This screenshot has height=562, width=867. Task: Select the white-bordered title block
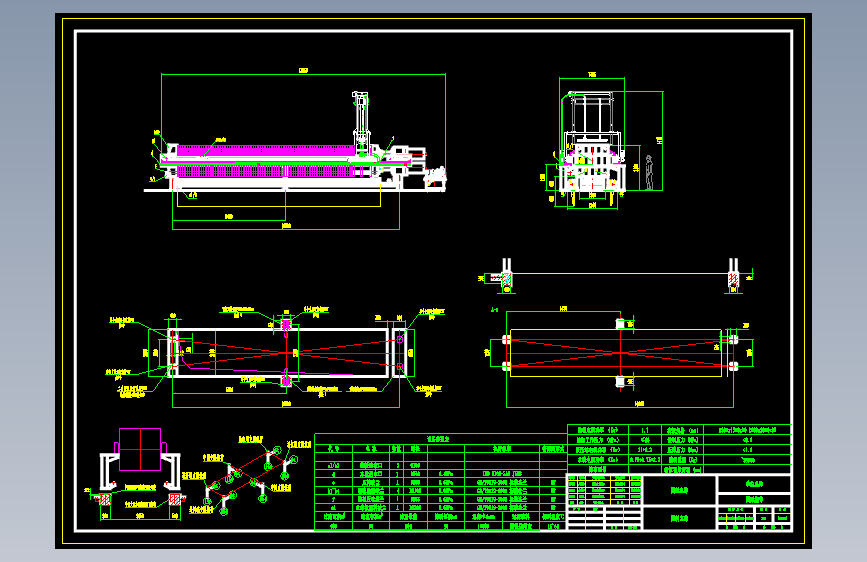point(679,502)
